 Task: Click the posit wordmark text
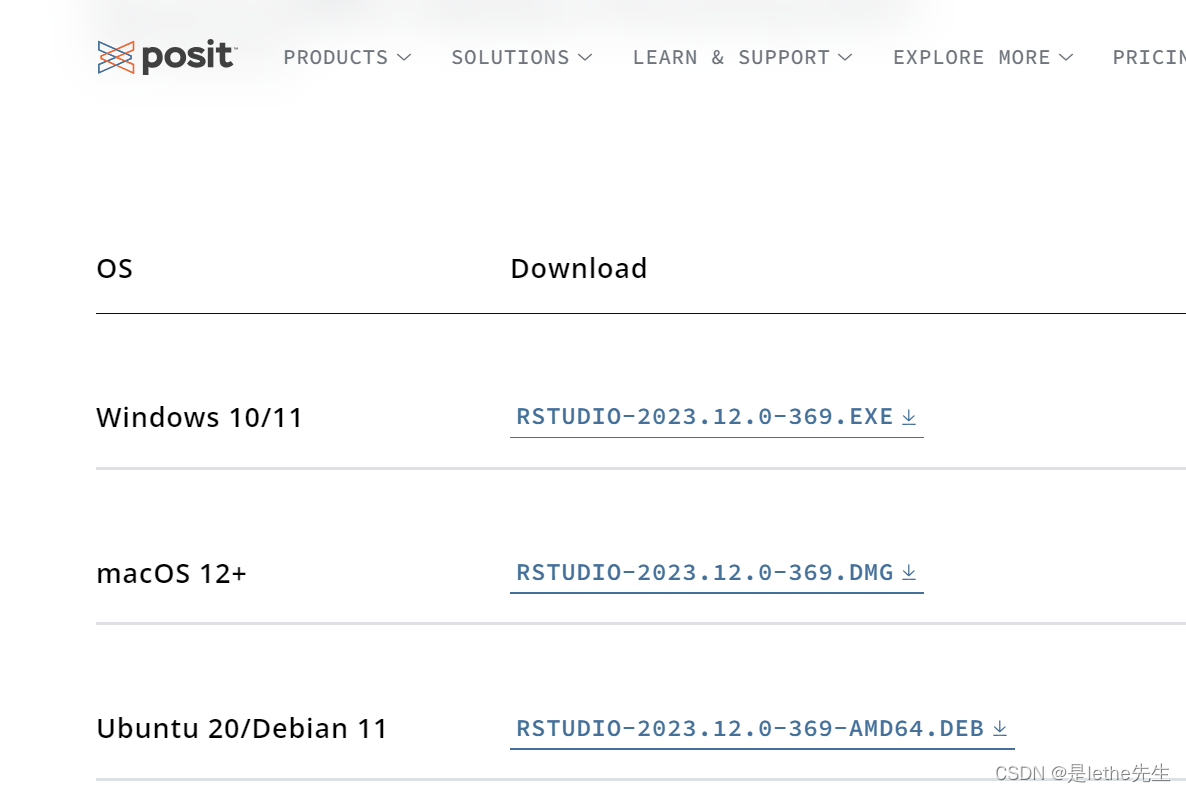coord(188,57)
